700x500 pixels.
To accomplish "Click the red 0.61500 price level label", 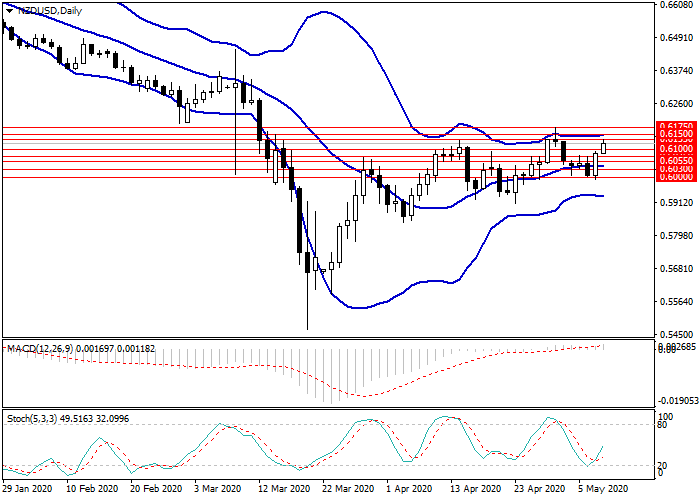I will click(x=674, y=134).
